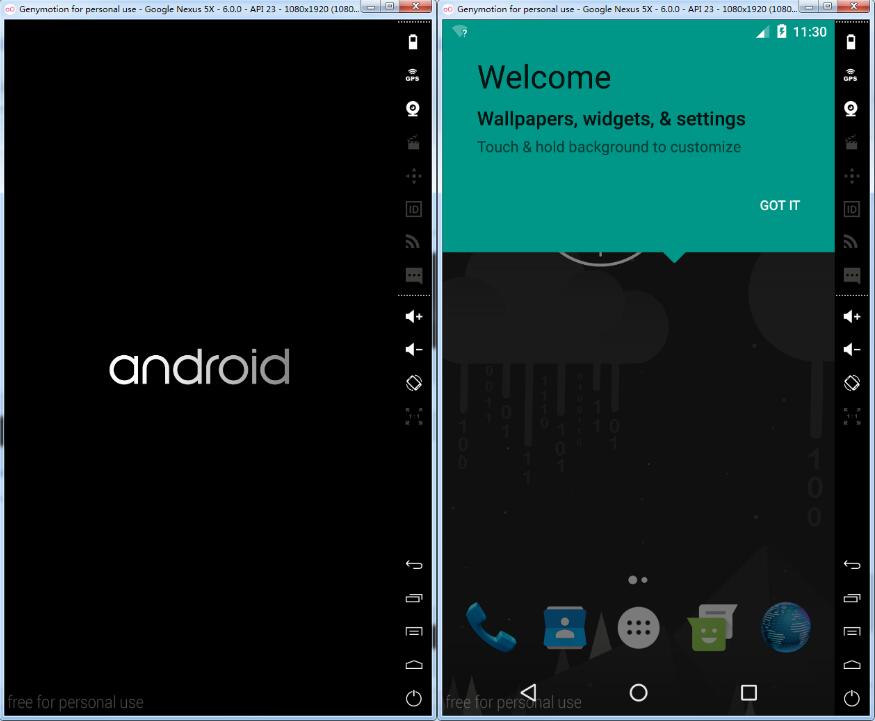This screenshot has width=875, height=721.
Task: Open the camera widget in the right emulator sidebar
Action: [851, 108]
